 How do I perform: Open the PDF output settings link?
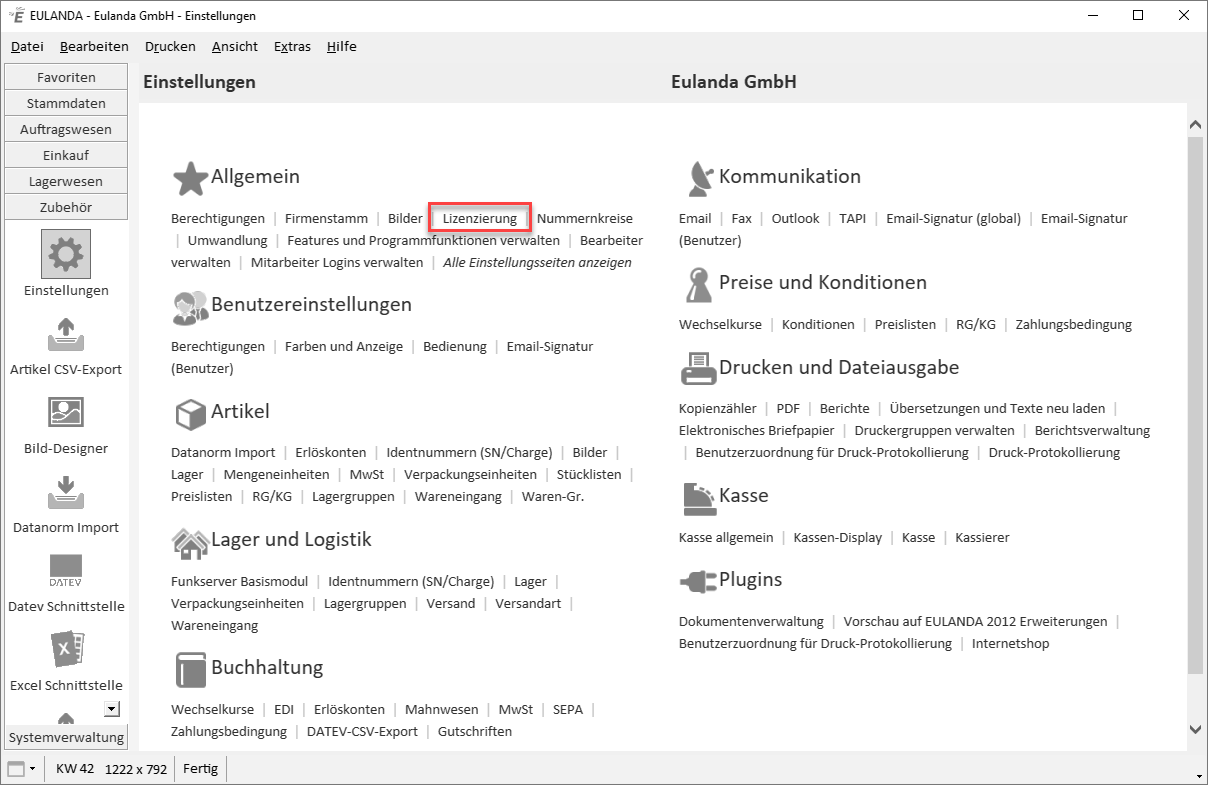[x=788, y=408]
